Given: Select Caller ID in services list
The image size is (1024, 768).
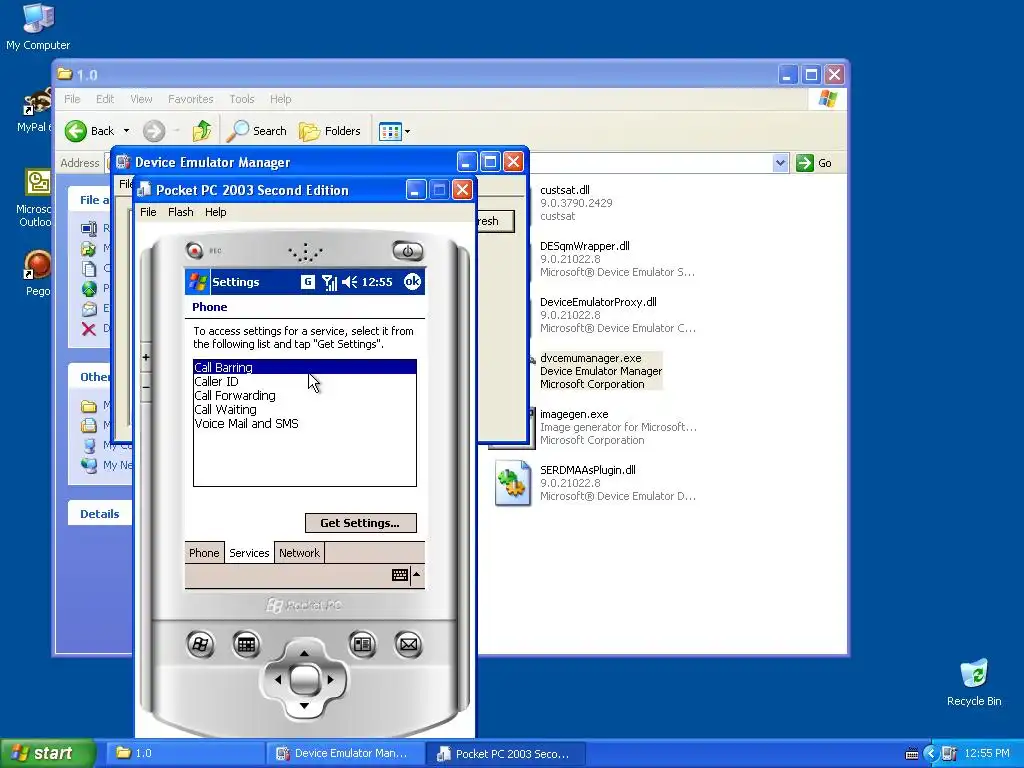Looking at the screenshot, I should (304, 381).
